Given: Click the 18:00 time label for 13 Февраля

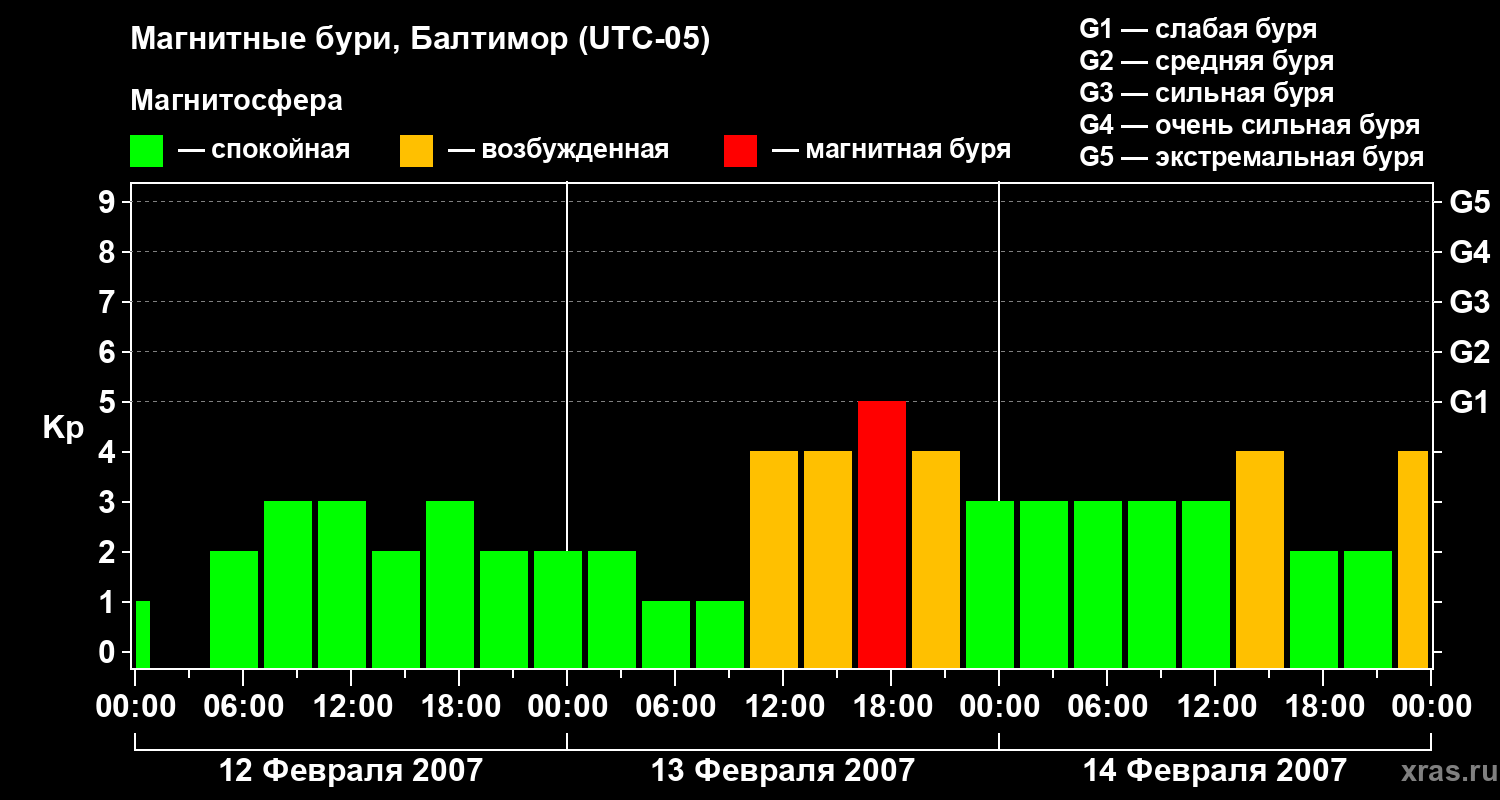Looking at the screenshot, I should point(891,706).
